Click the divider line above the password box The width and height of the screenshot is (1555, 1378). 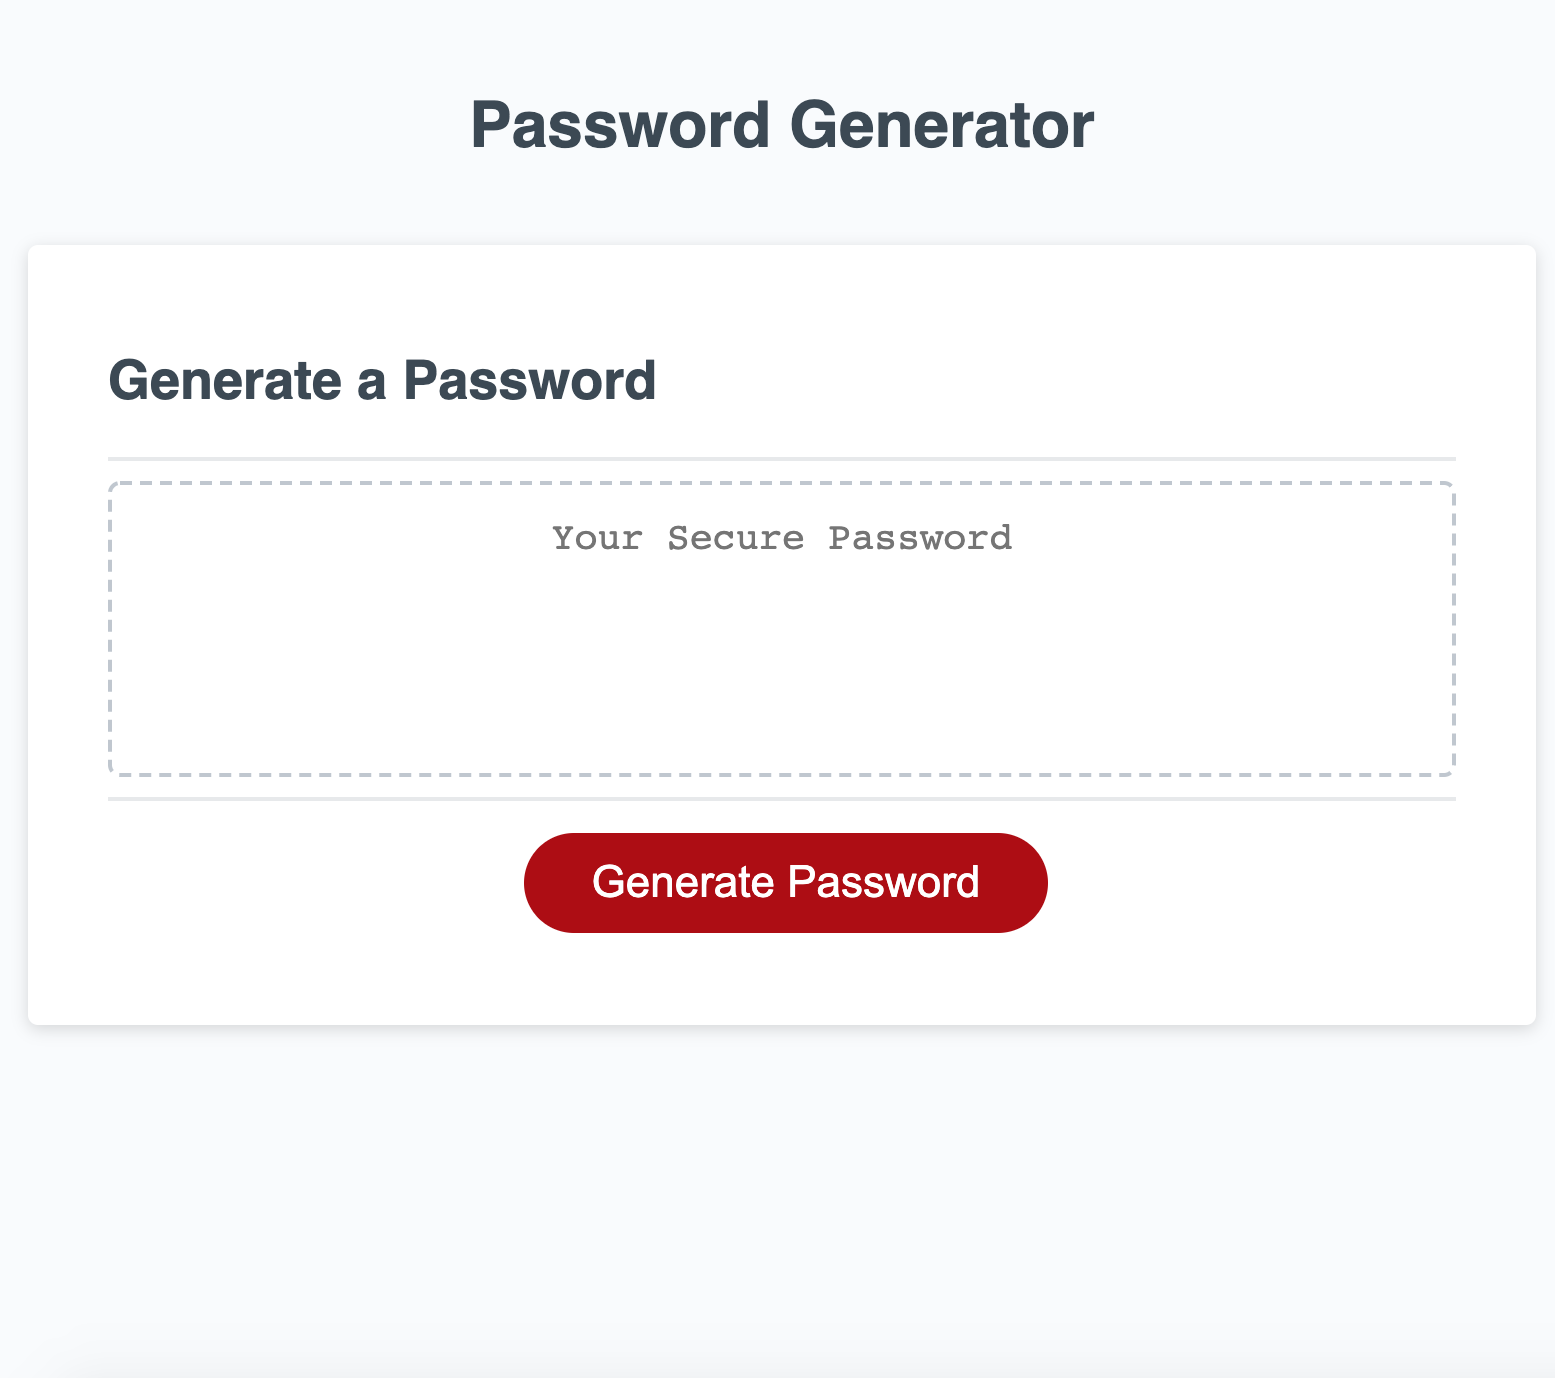[781, 459]
